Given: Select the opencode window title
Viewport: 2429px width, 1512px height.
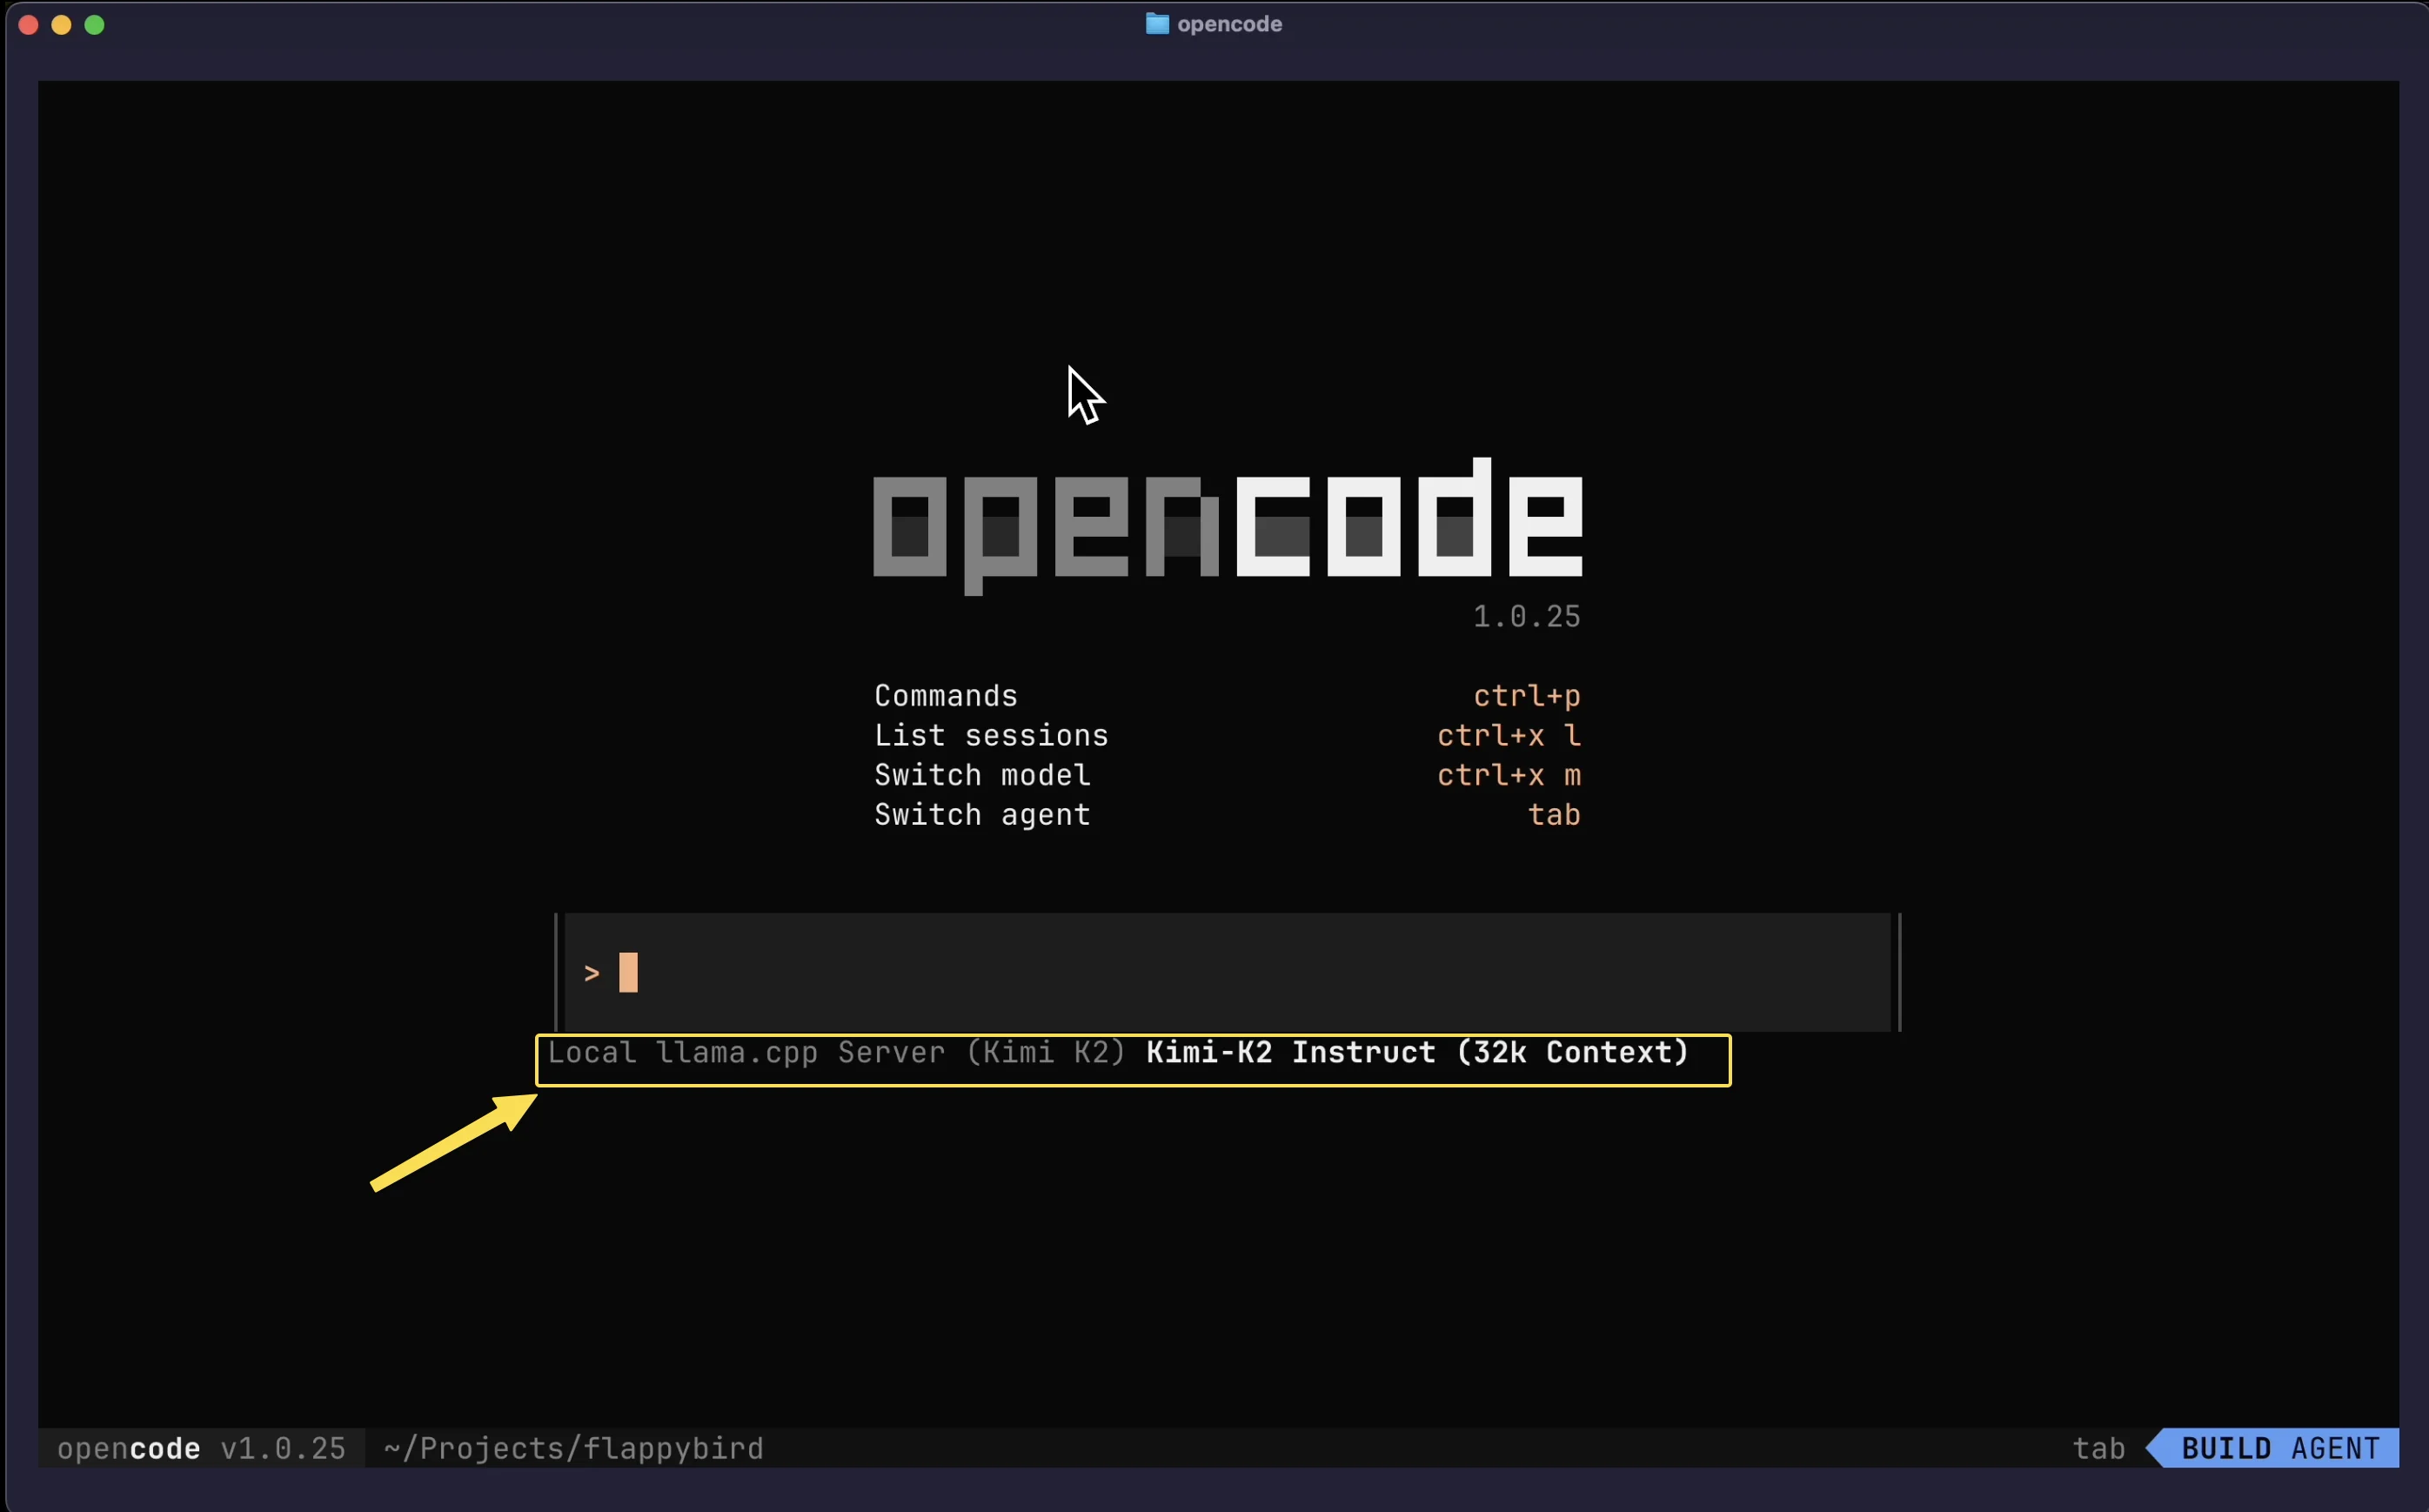Looking at the screenshot, I should click(1229, 24).
